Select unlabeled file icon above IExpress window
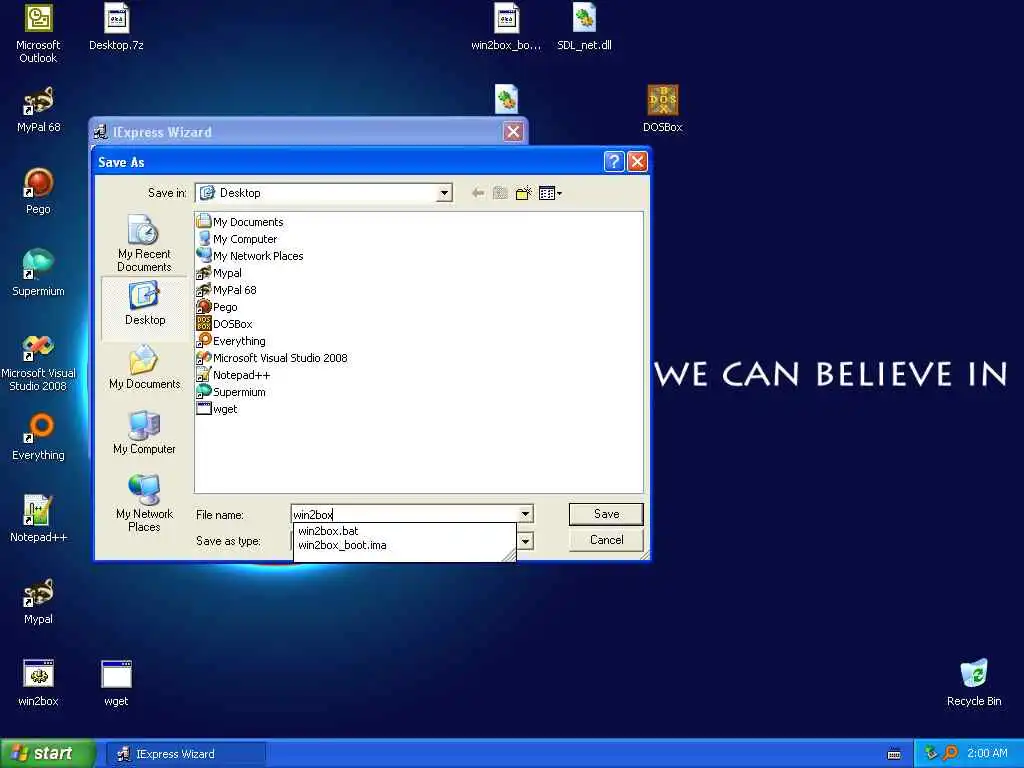Image resolution: width=1024 pixels, height=768 pixels. click(x=506, y=99)
